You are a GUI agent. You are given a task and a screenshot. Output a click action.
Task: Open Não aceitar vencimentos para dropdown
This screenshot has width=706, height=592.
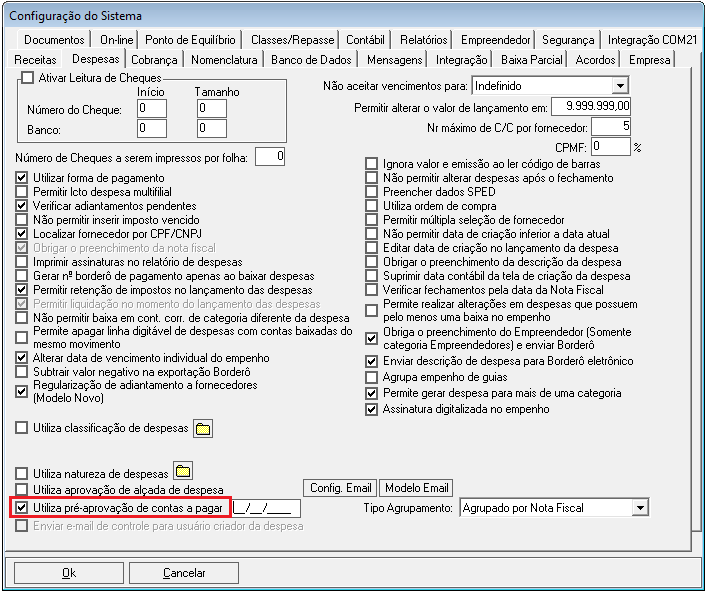coord(620,86)
